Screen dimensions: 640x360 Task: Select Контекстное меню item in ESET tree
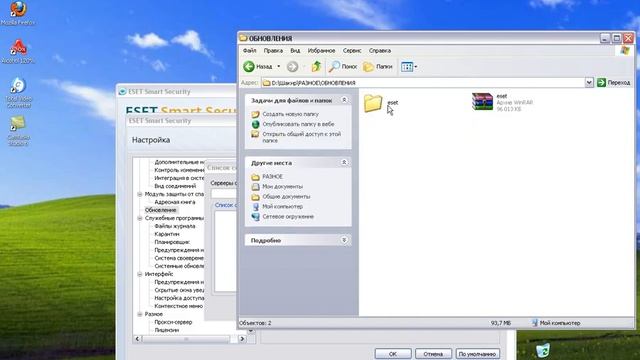click(x=178, y=306)
